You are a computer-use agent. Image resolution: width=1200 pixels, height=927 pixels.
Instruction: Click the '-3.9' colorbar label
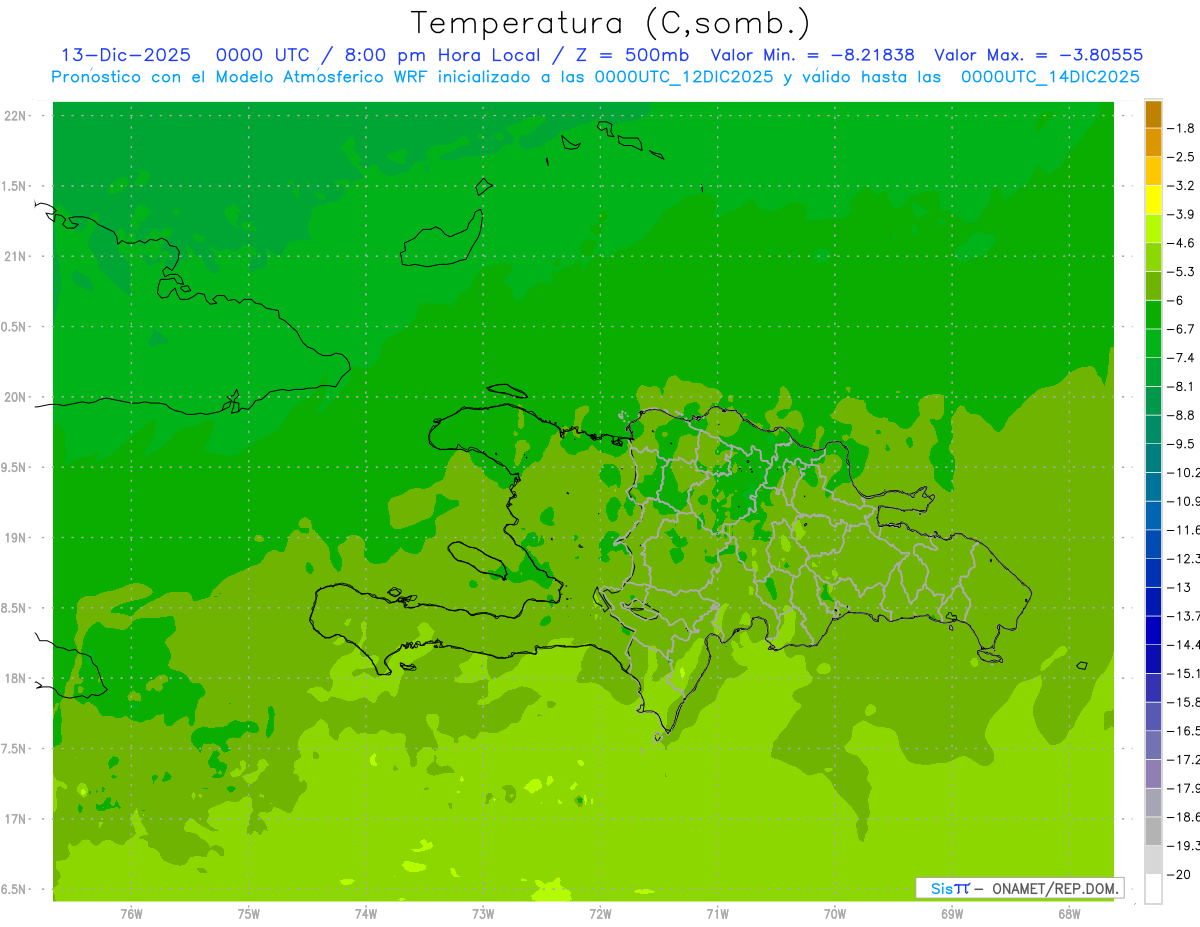tap(1181, 214)
